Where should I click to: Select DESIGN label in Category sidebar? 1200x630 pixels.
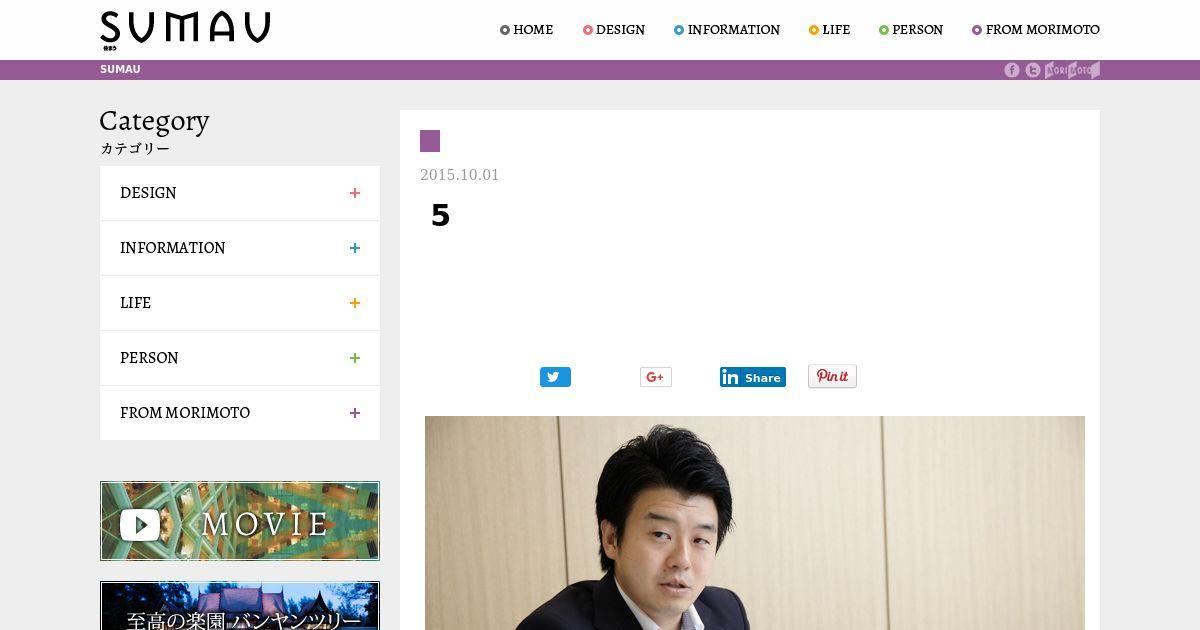(x=148, y=193)
